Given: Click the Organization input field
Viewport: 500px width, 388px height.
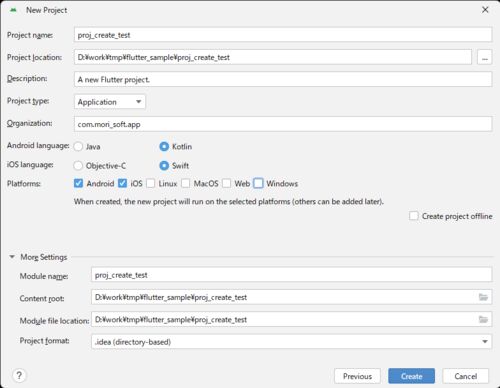Looking at the screenshot, I should (283, 124).
